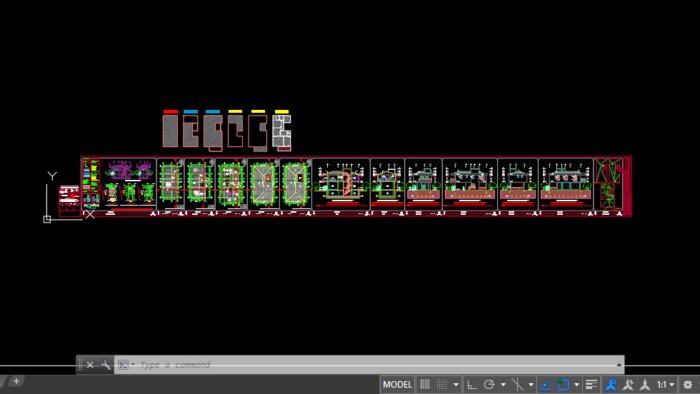Open workspace switching gear icon
700x394 pixels.
tap(688, 384)
